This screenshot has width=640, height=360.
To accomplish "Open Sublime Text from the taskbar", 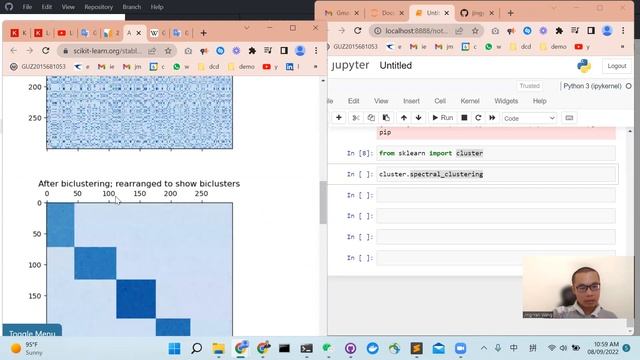I will click(416, 348).
